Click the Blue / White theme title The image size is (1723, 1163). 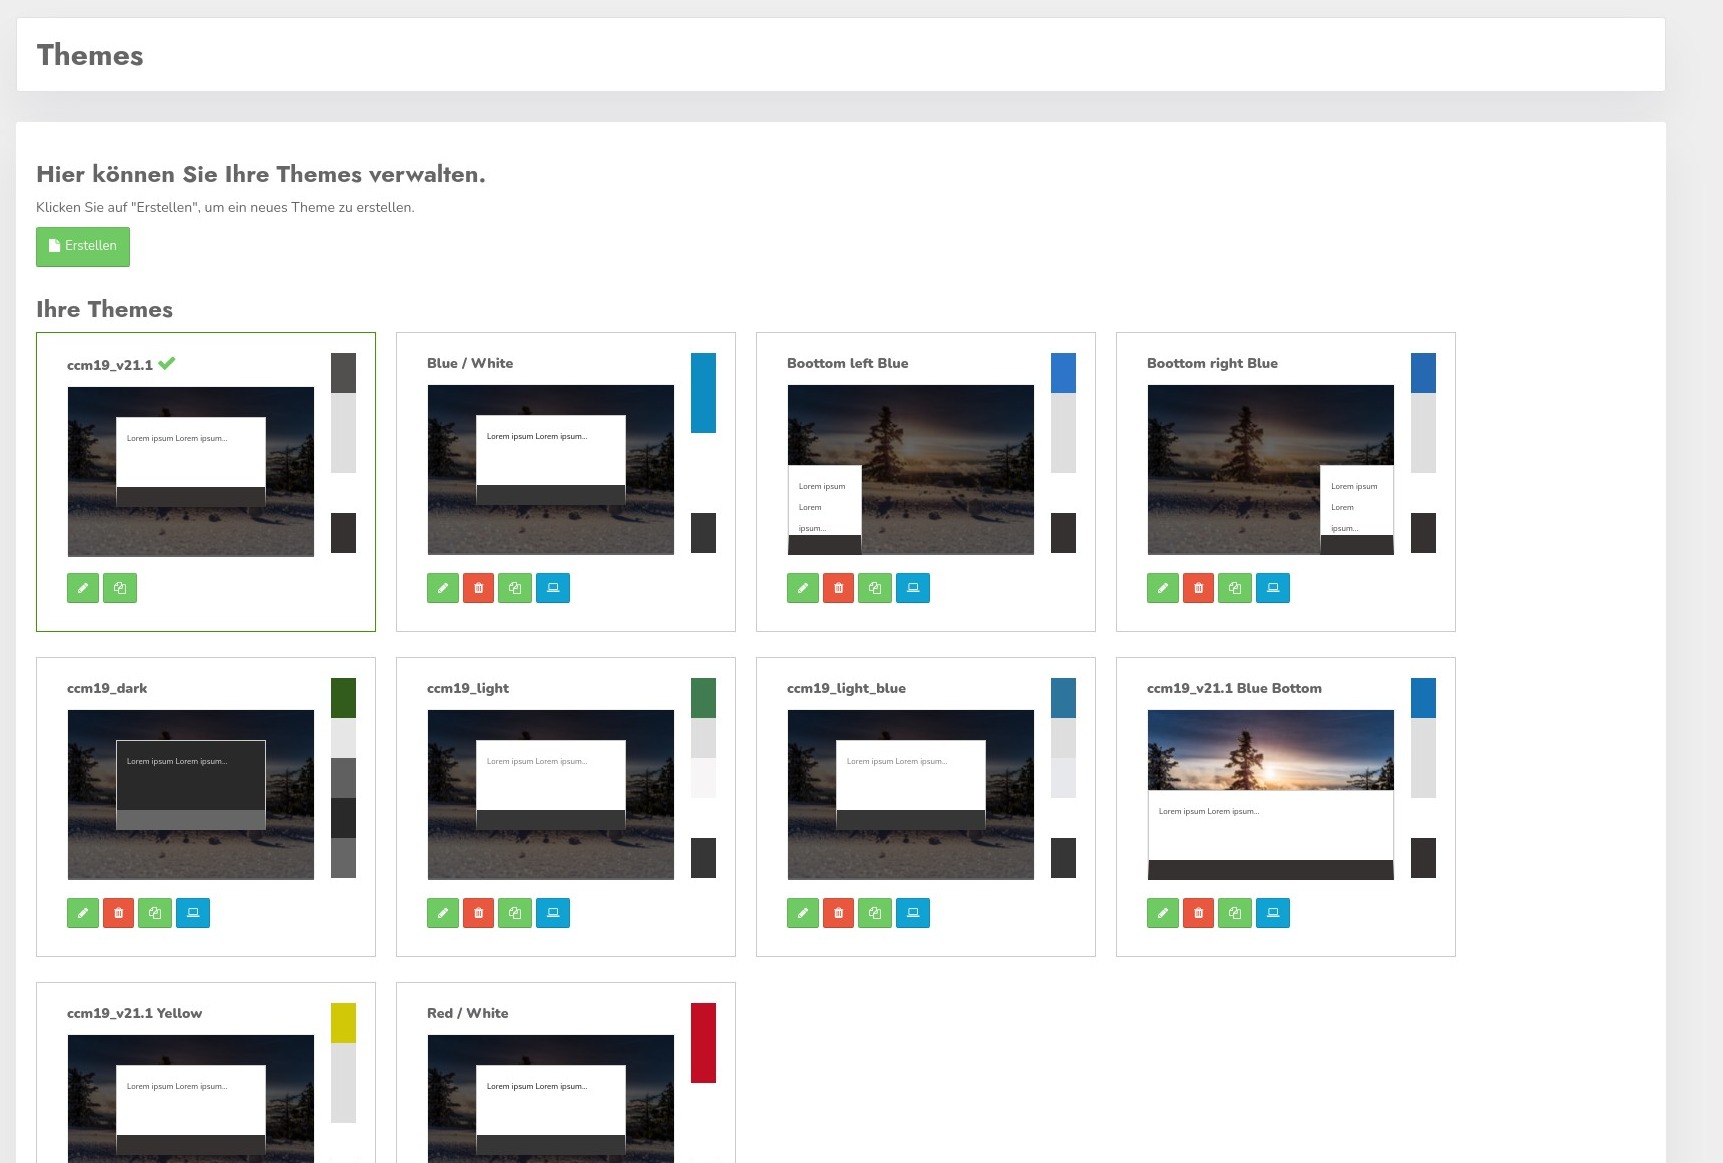470,363
